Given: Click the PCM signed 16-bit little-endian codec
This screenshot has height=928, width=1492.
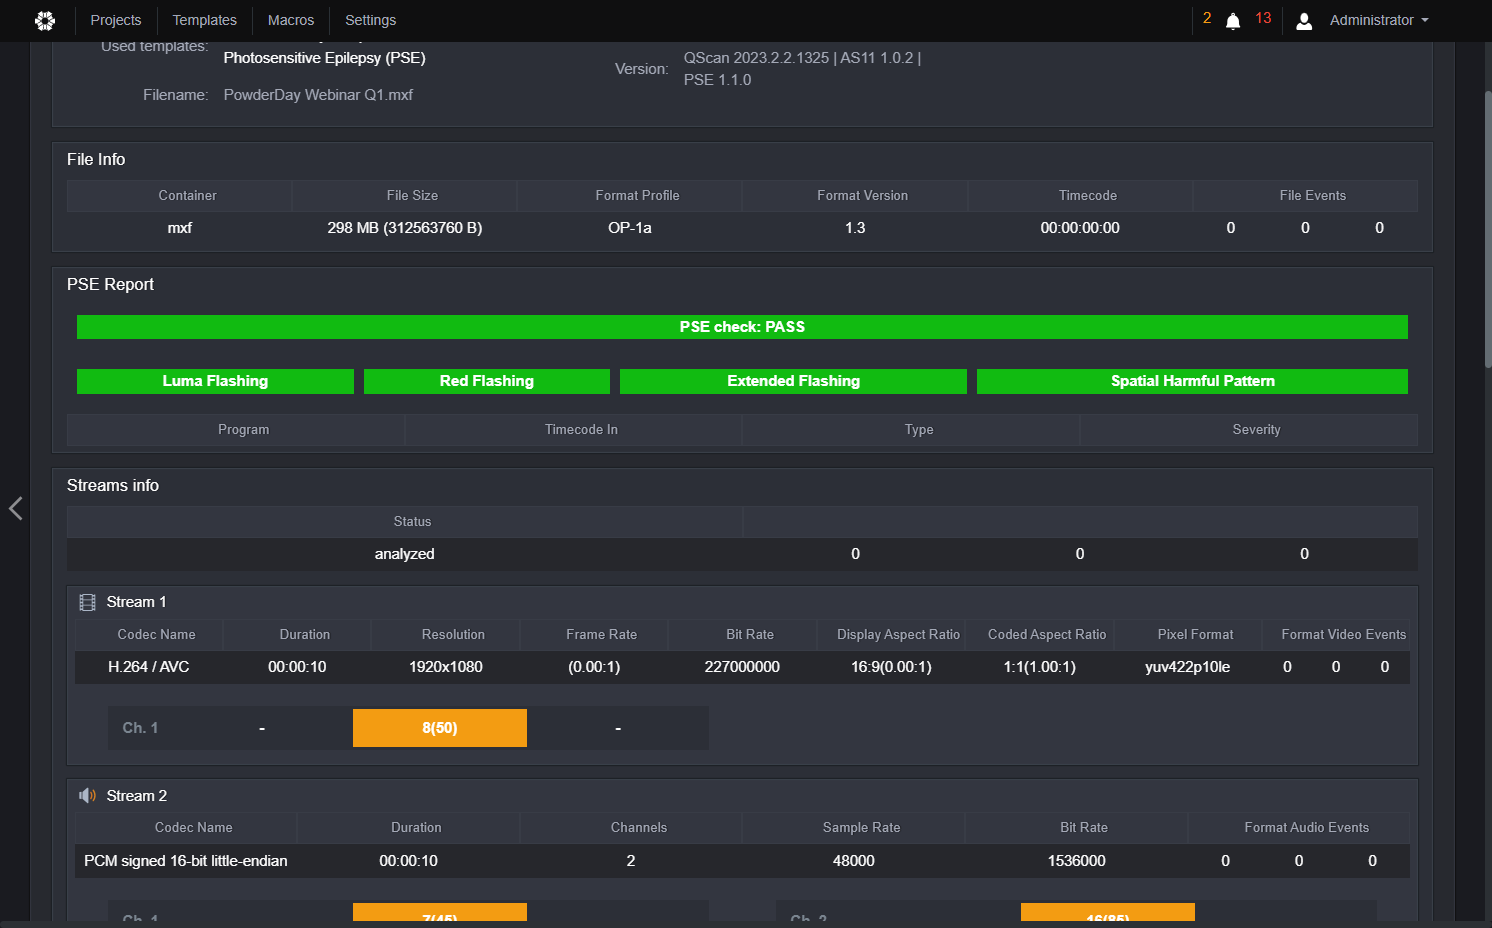Looking at the screenshot, I should (x=186, y=861).
